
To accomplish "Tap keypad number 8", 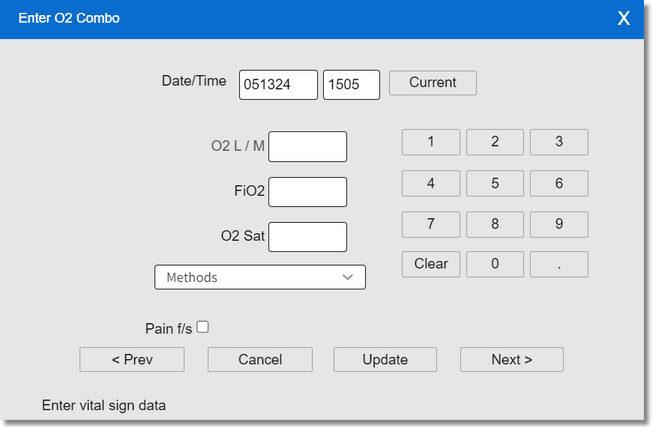I will coord(495,224).
